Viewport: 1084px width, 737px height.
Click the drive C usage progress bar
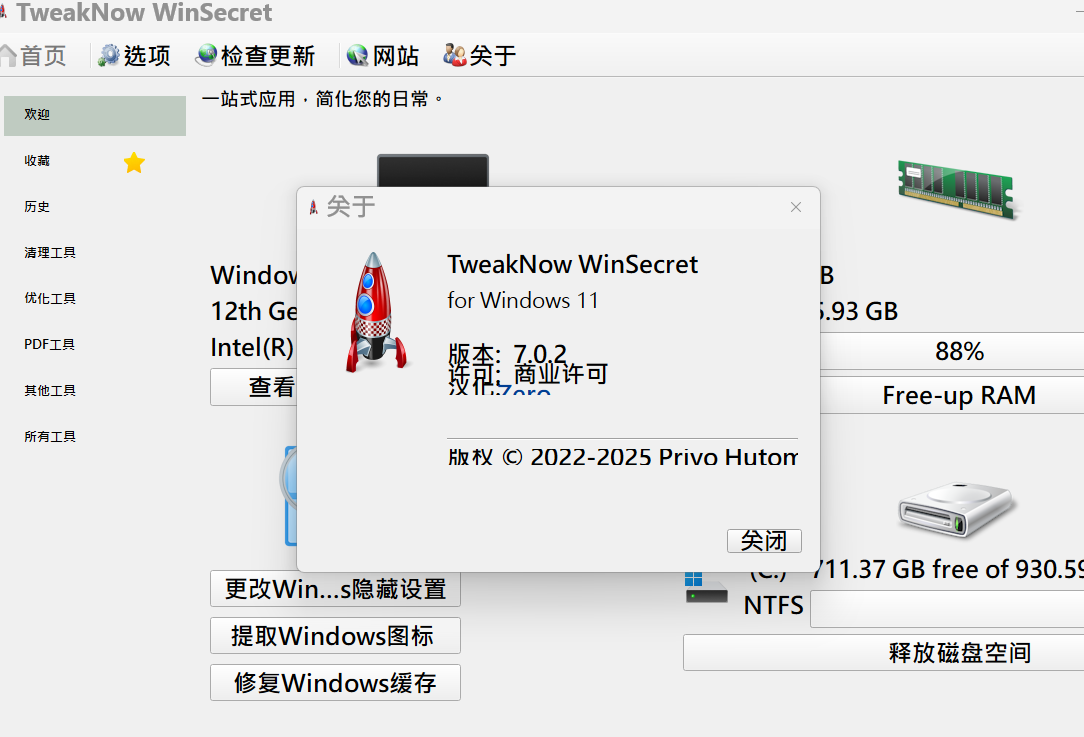click(x=947, y=609)
